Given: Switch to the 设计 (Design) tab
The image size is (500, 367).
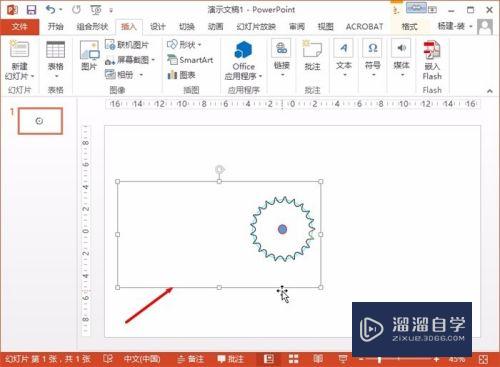Looking at the screenshot, I should click(157, 27).
